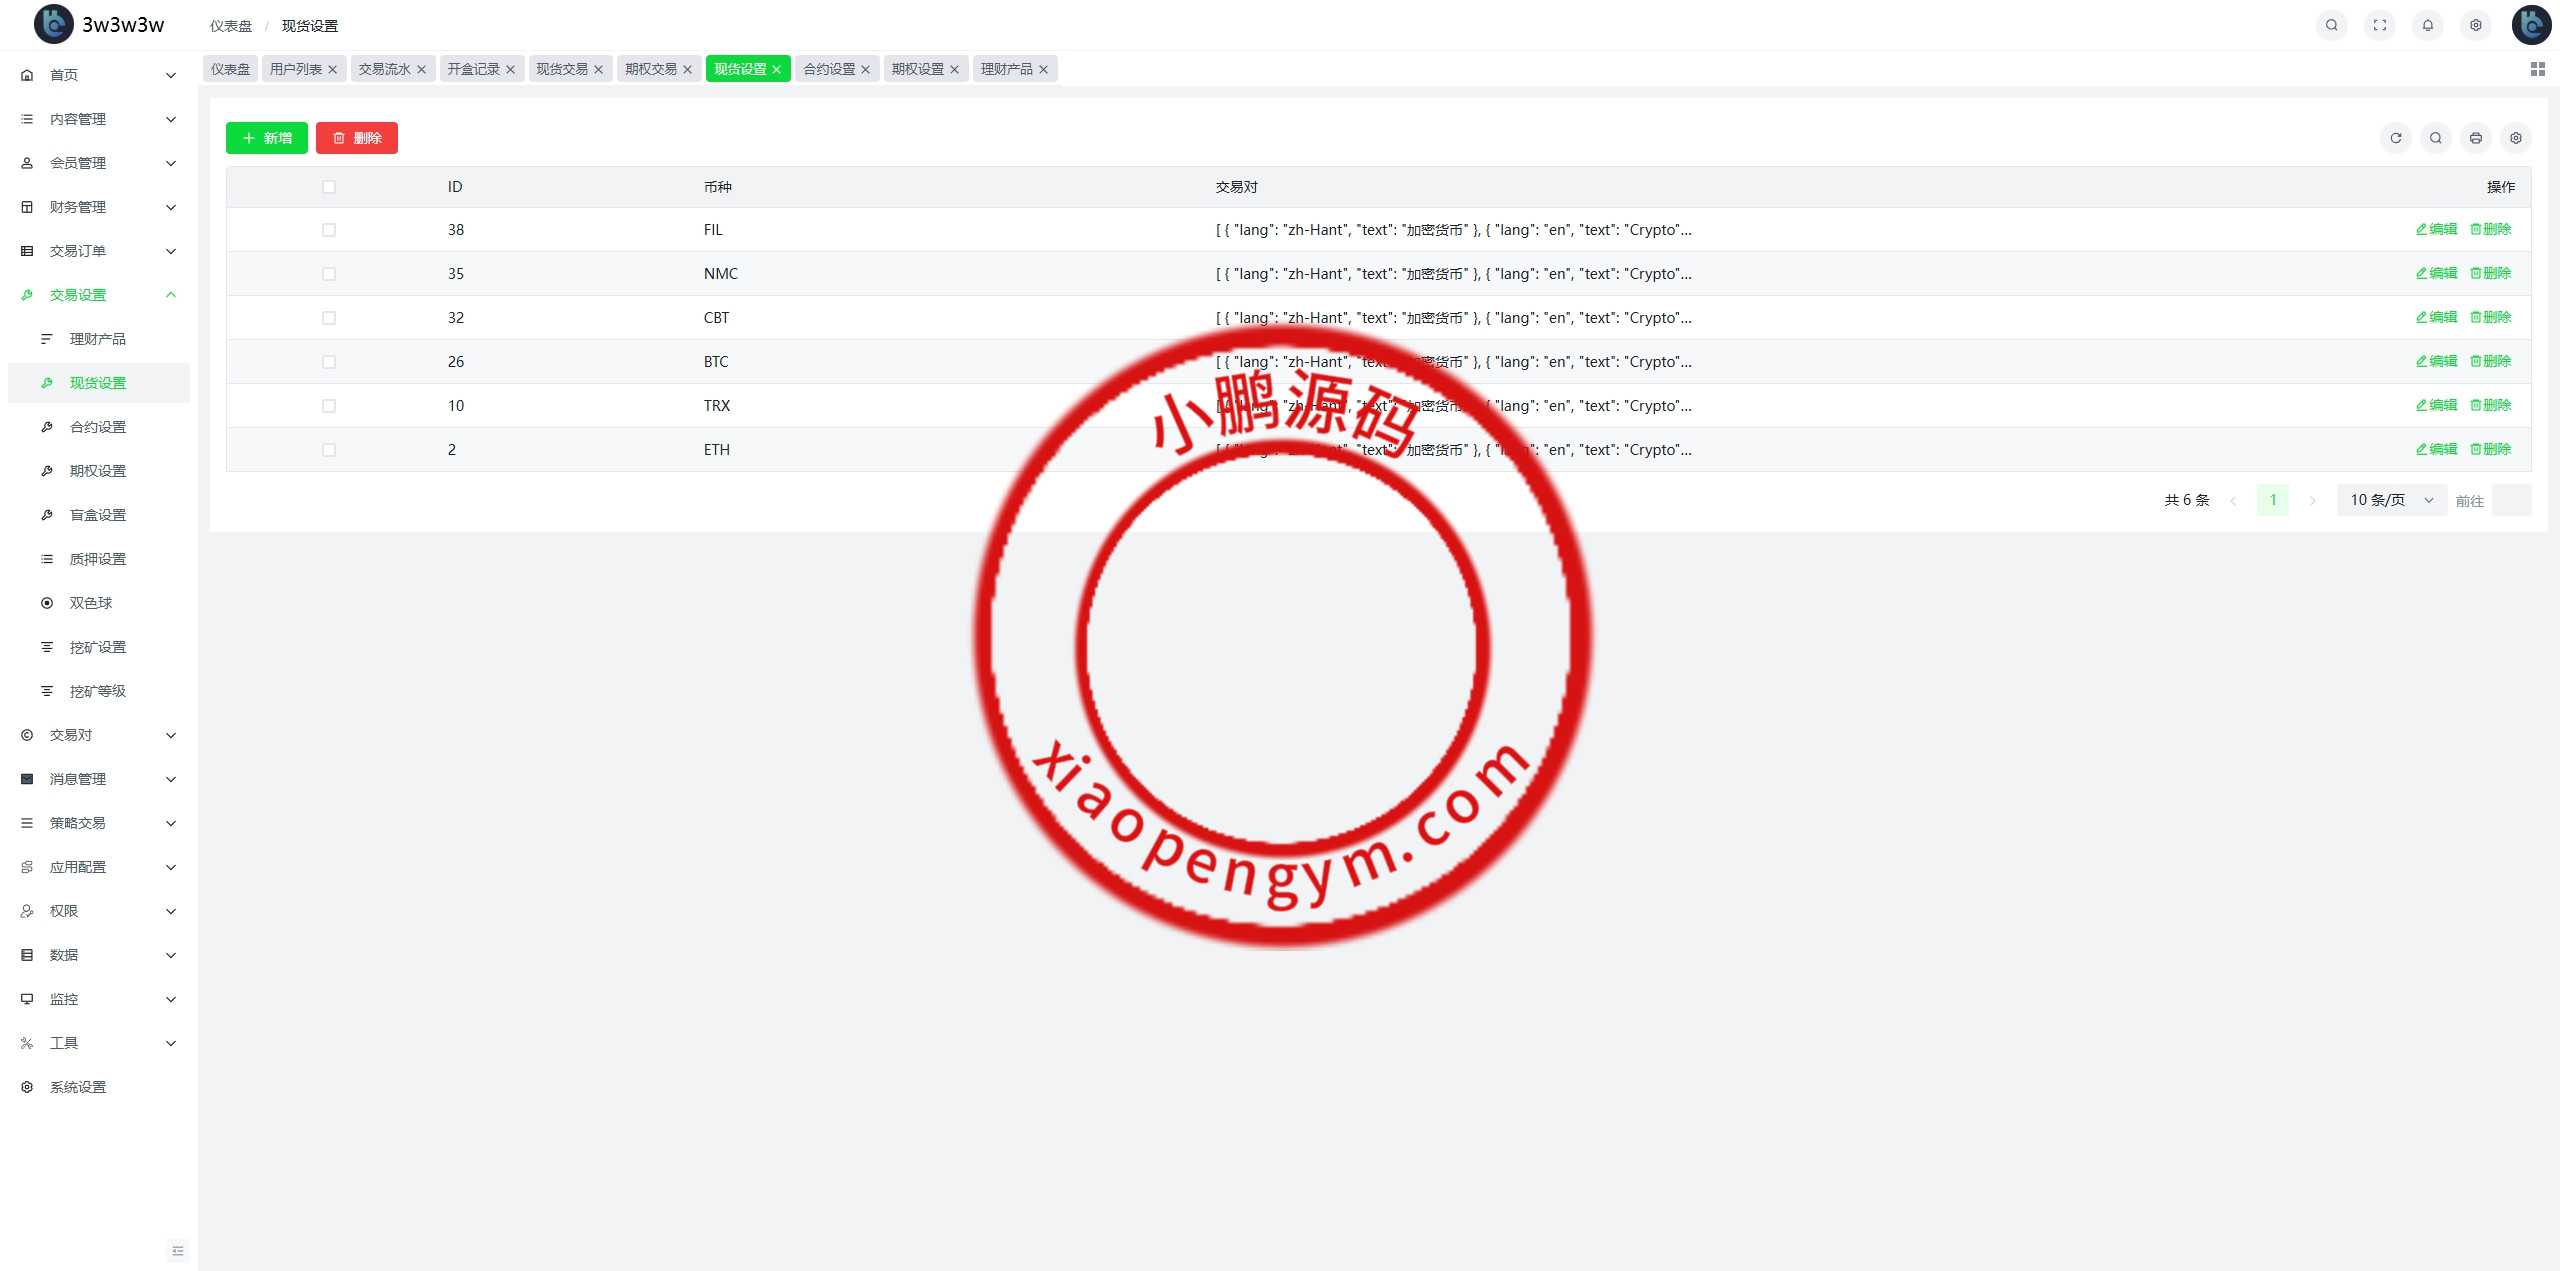Select all rows via header checkbox

(329, 186)
